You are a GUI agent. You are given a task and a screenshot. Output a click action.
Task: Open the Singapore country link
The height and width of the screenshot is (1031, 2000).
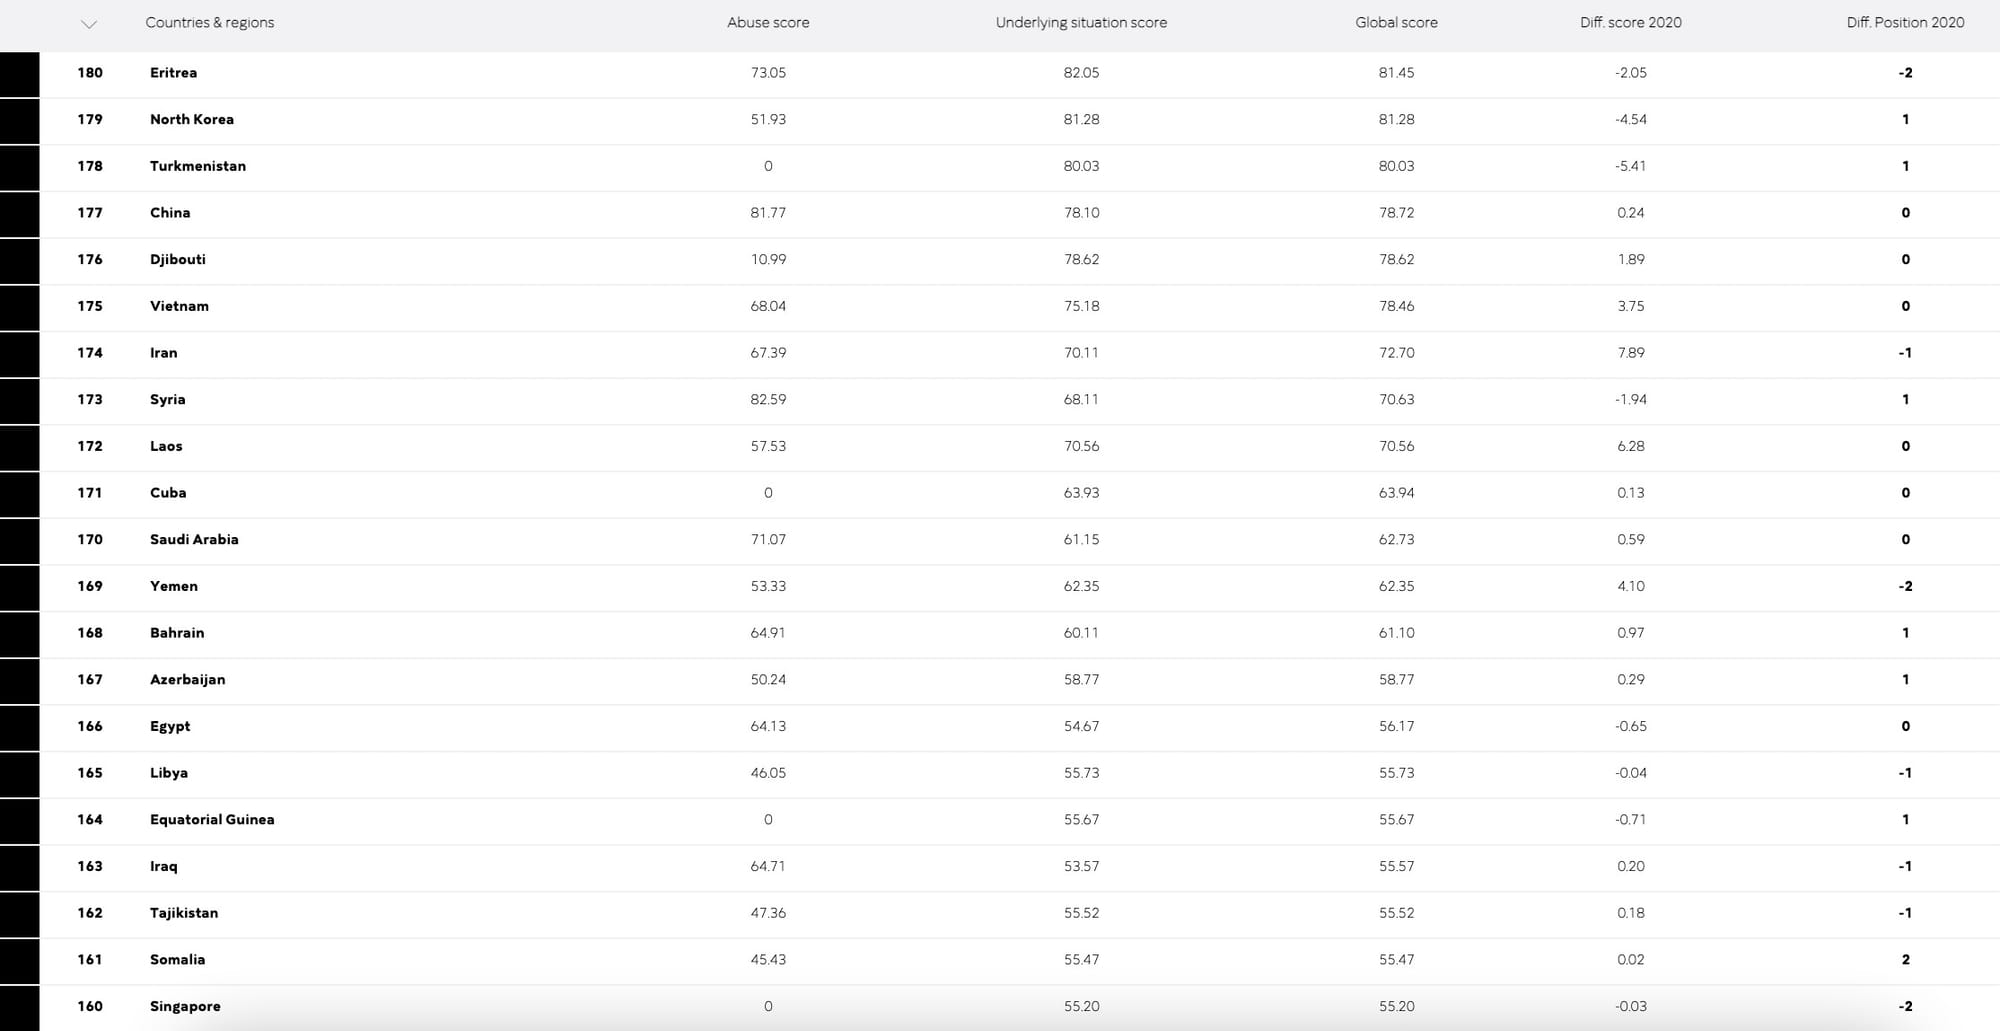185,1006
